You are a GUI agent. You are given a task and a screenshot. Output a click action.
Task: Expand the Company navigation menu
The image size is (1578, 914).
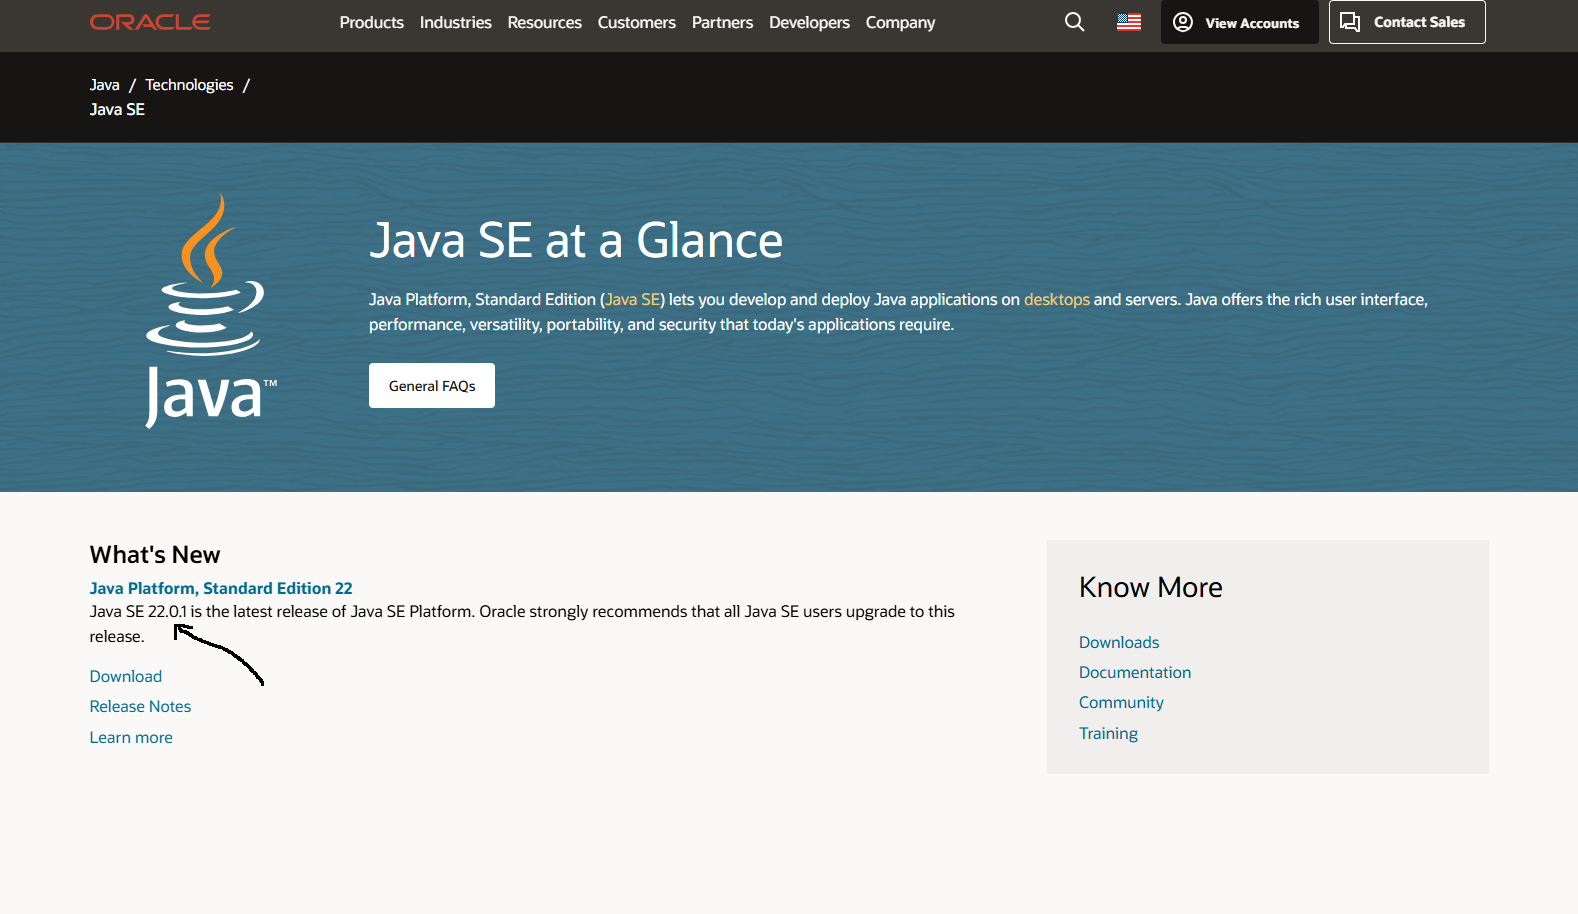click(900, 22)
